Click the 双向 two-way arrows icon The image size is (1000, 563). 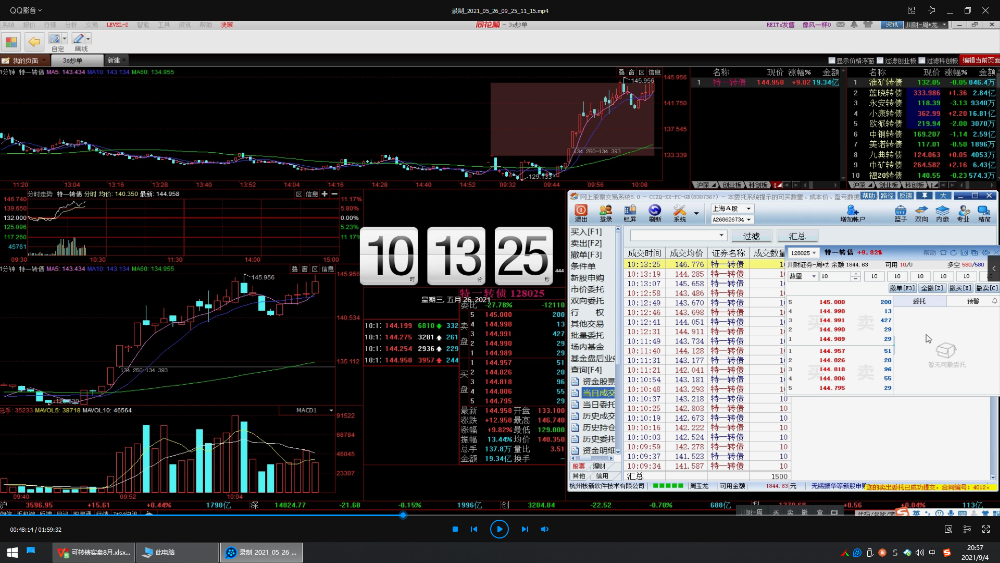coord(921,213)
